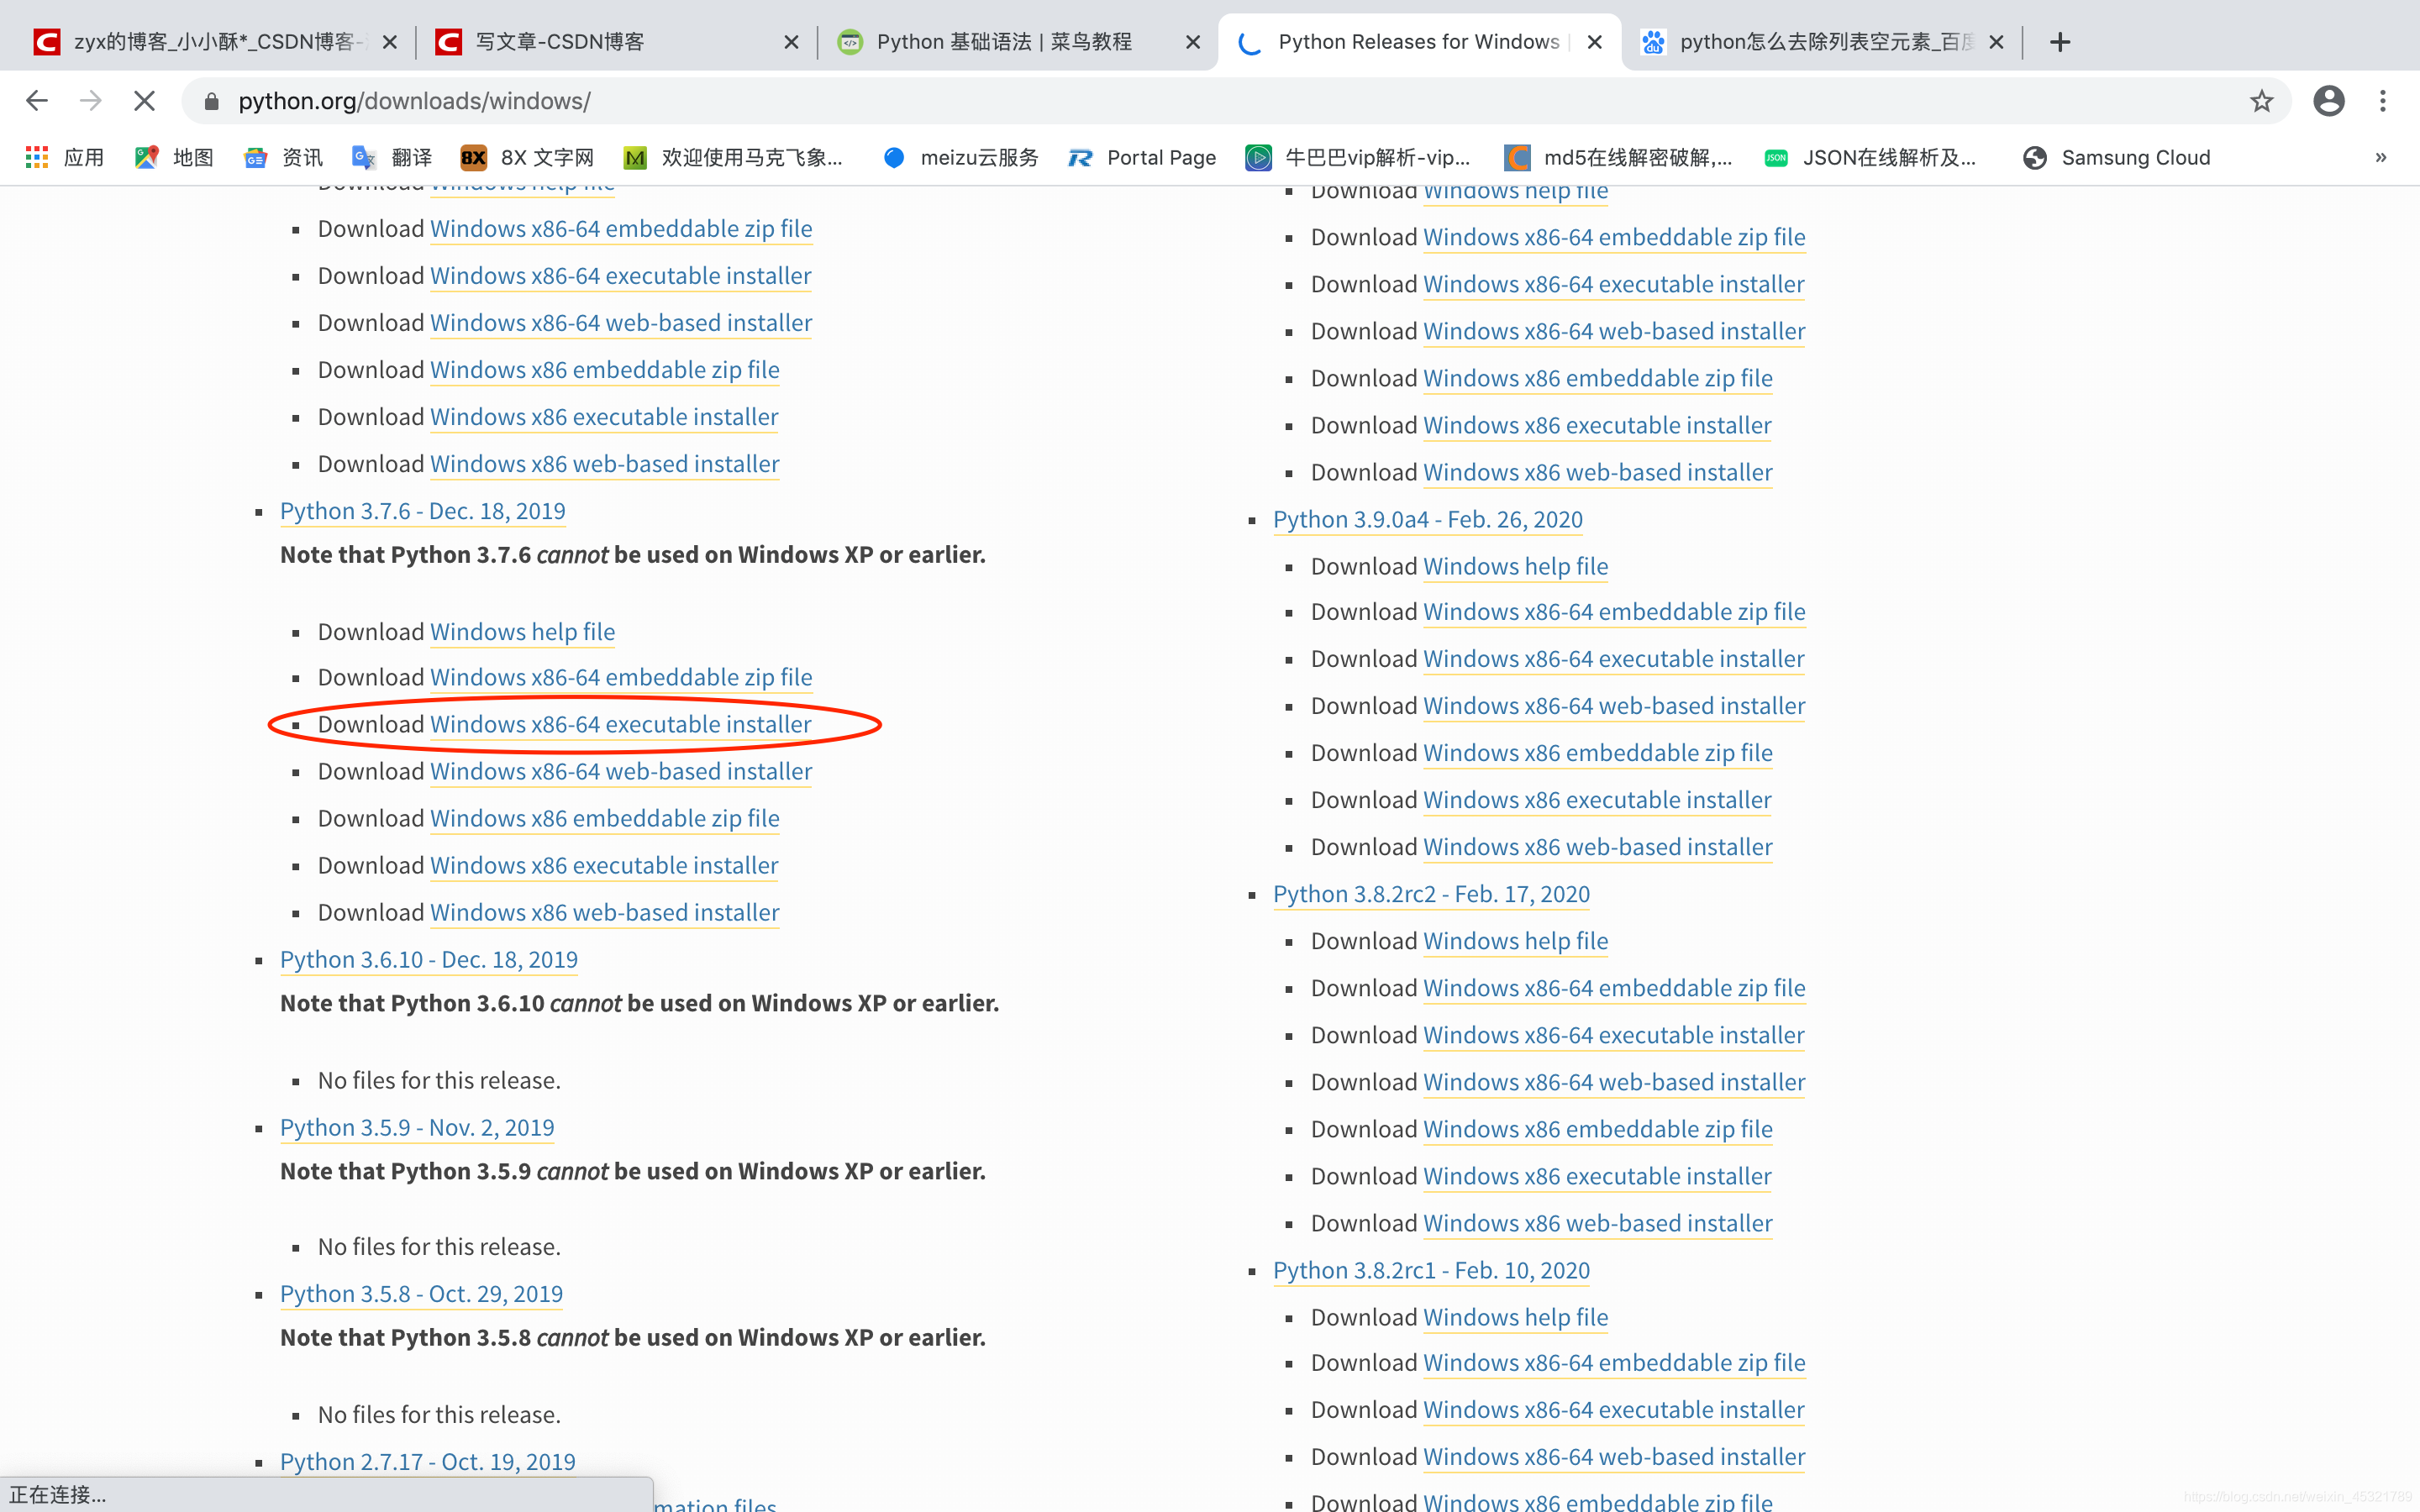Download Python 3.7.6 Windows help file
The width and height of the screenshot is (2420, 1512).
pyautogui.click(x=522, y=632)
